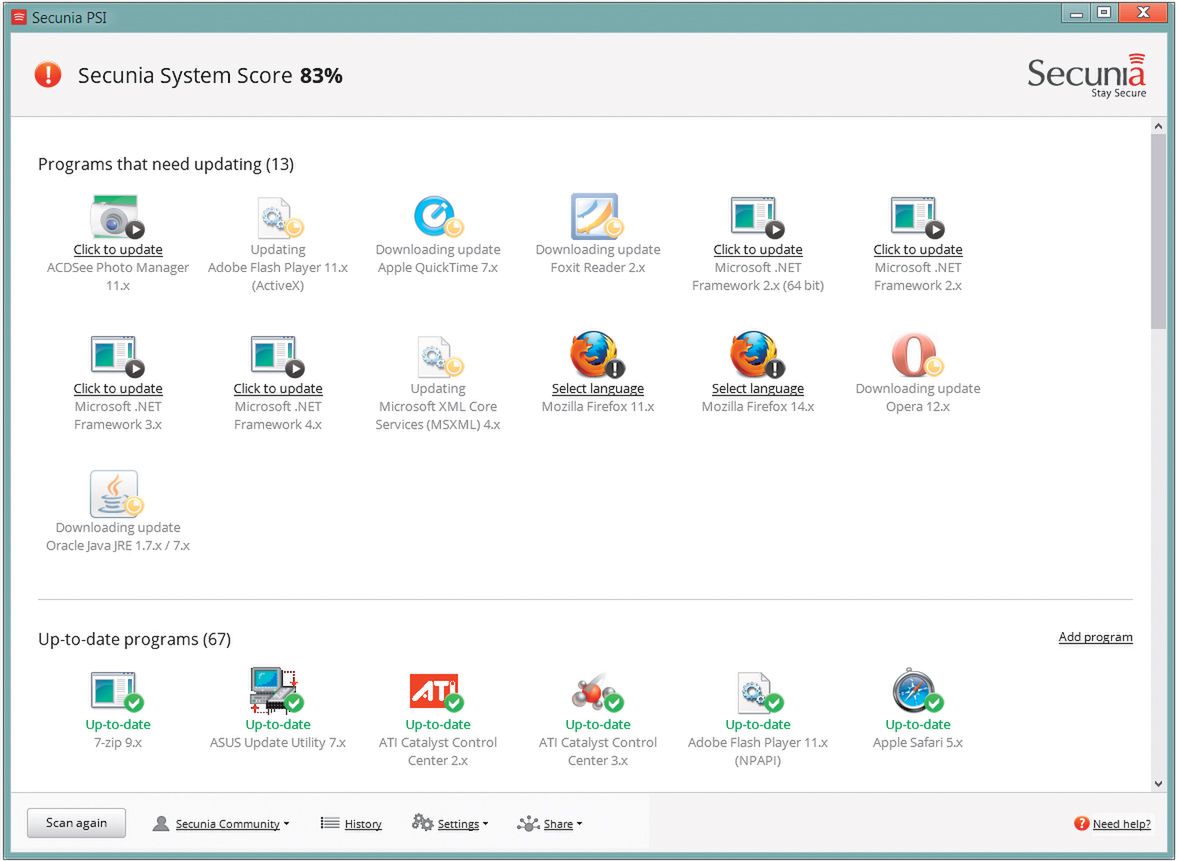
Task: Click the vertical scrollbar thumb
Action: coord(1158,232)
